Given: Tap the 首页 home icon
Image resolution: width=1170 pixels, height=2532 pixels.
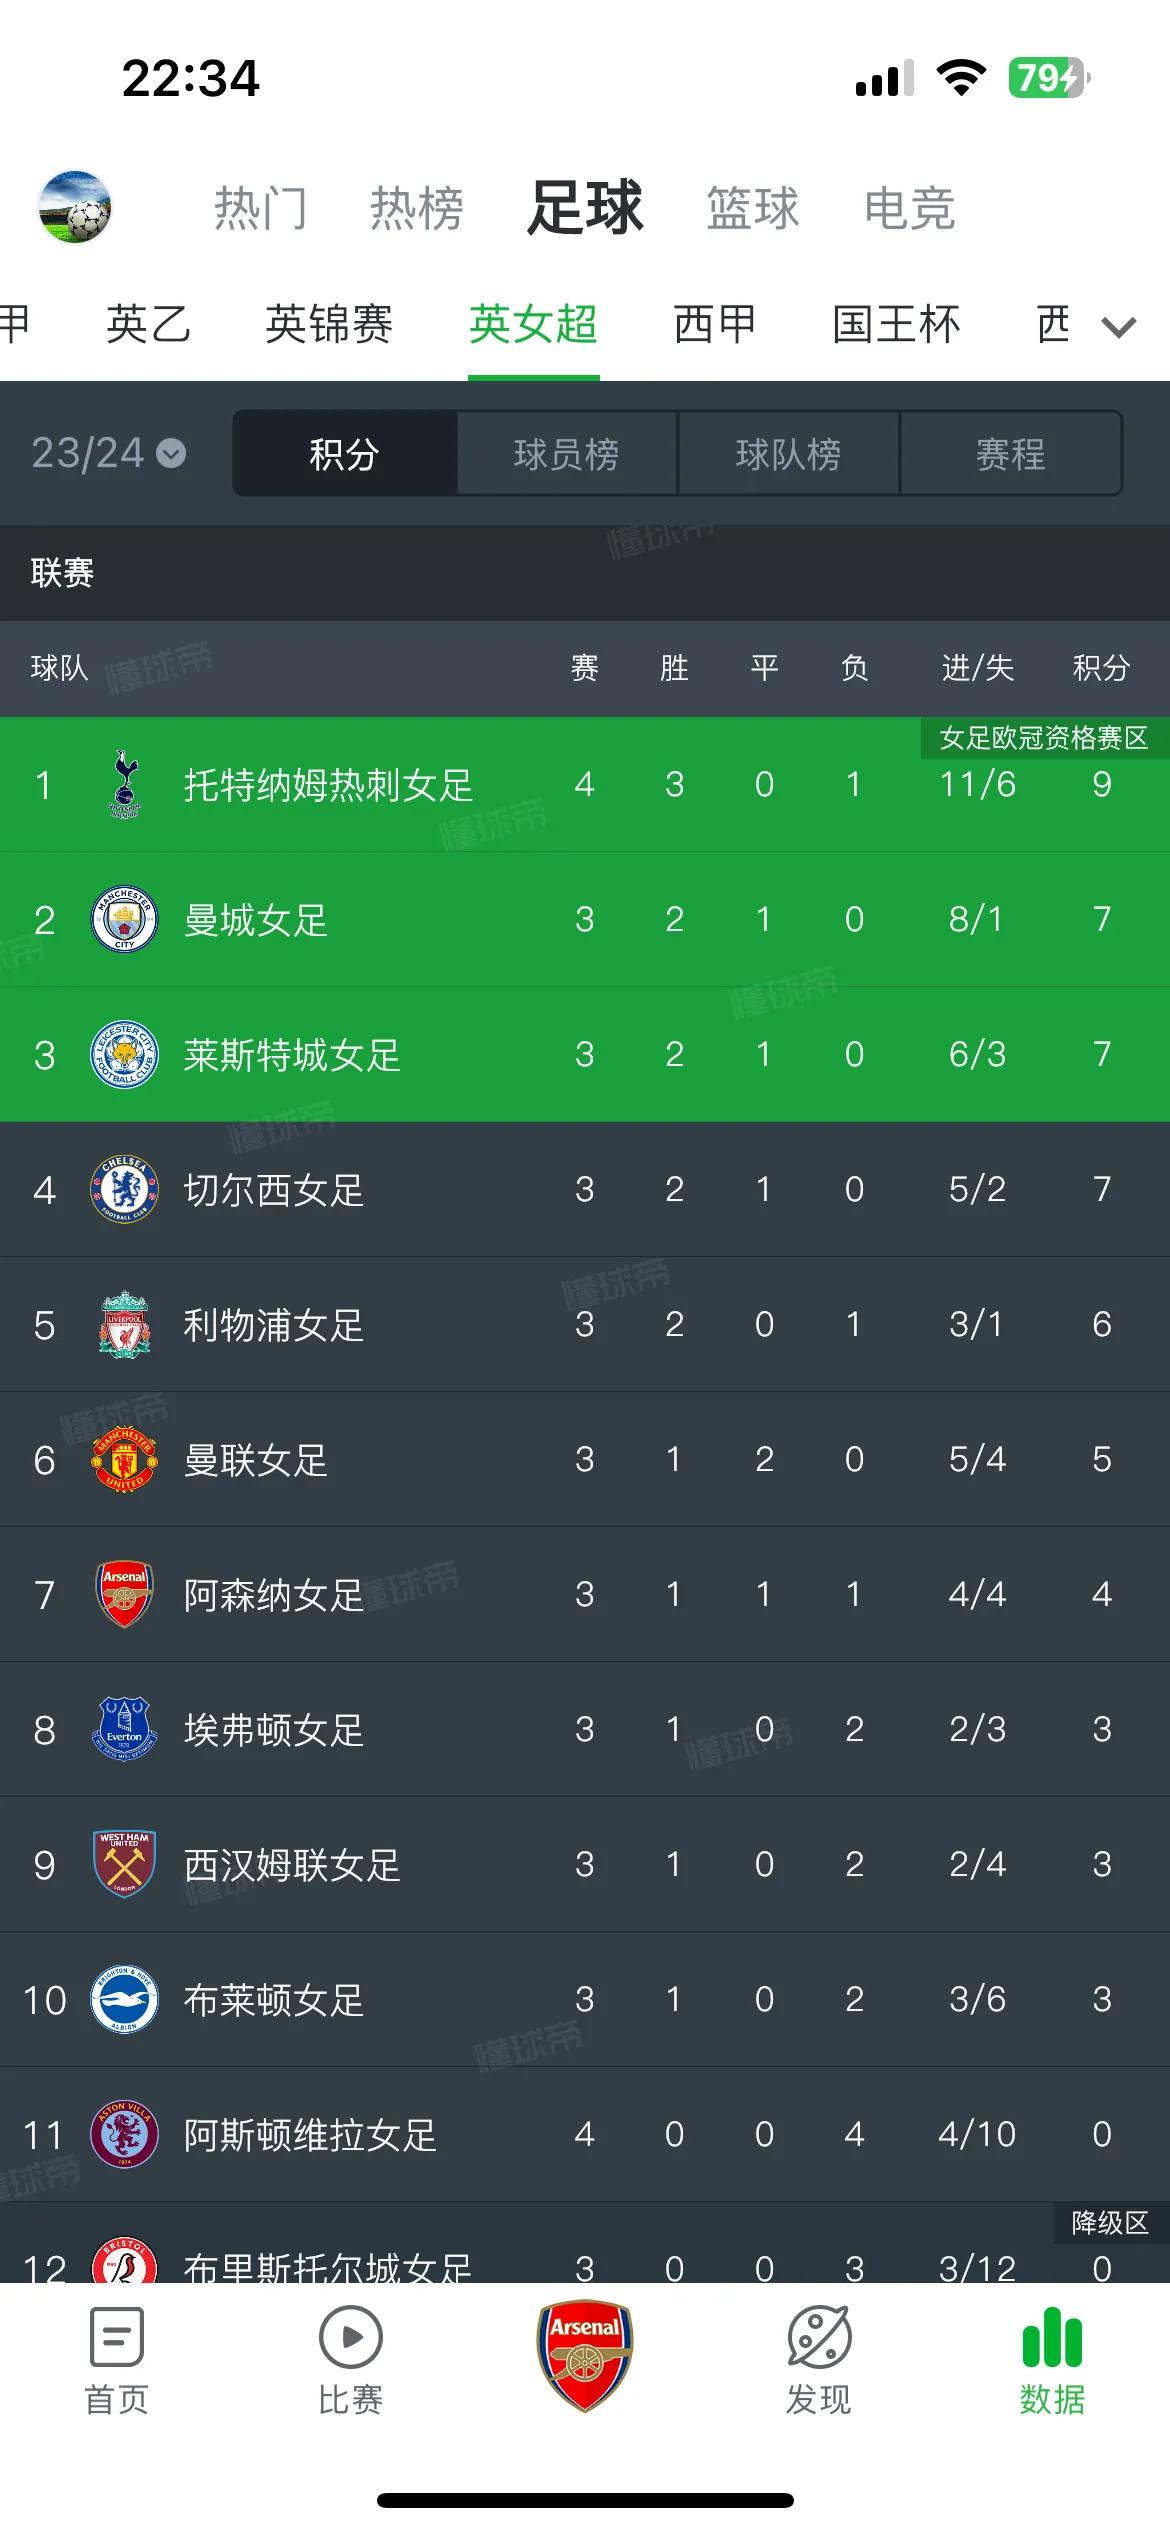Looking at the screenshot, I should 116,2338.
